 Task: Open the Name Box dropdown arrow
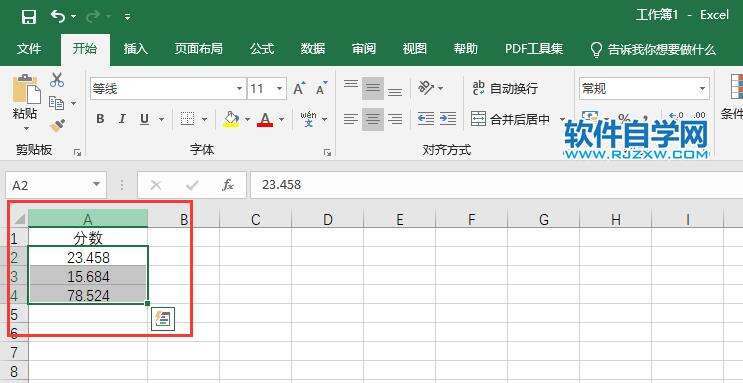(x=97, y=184)
